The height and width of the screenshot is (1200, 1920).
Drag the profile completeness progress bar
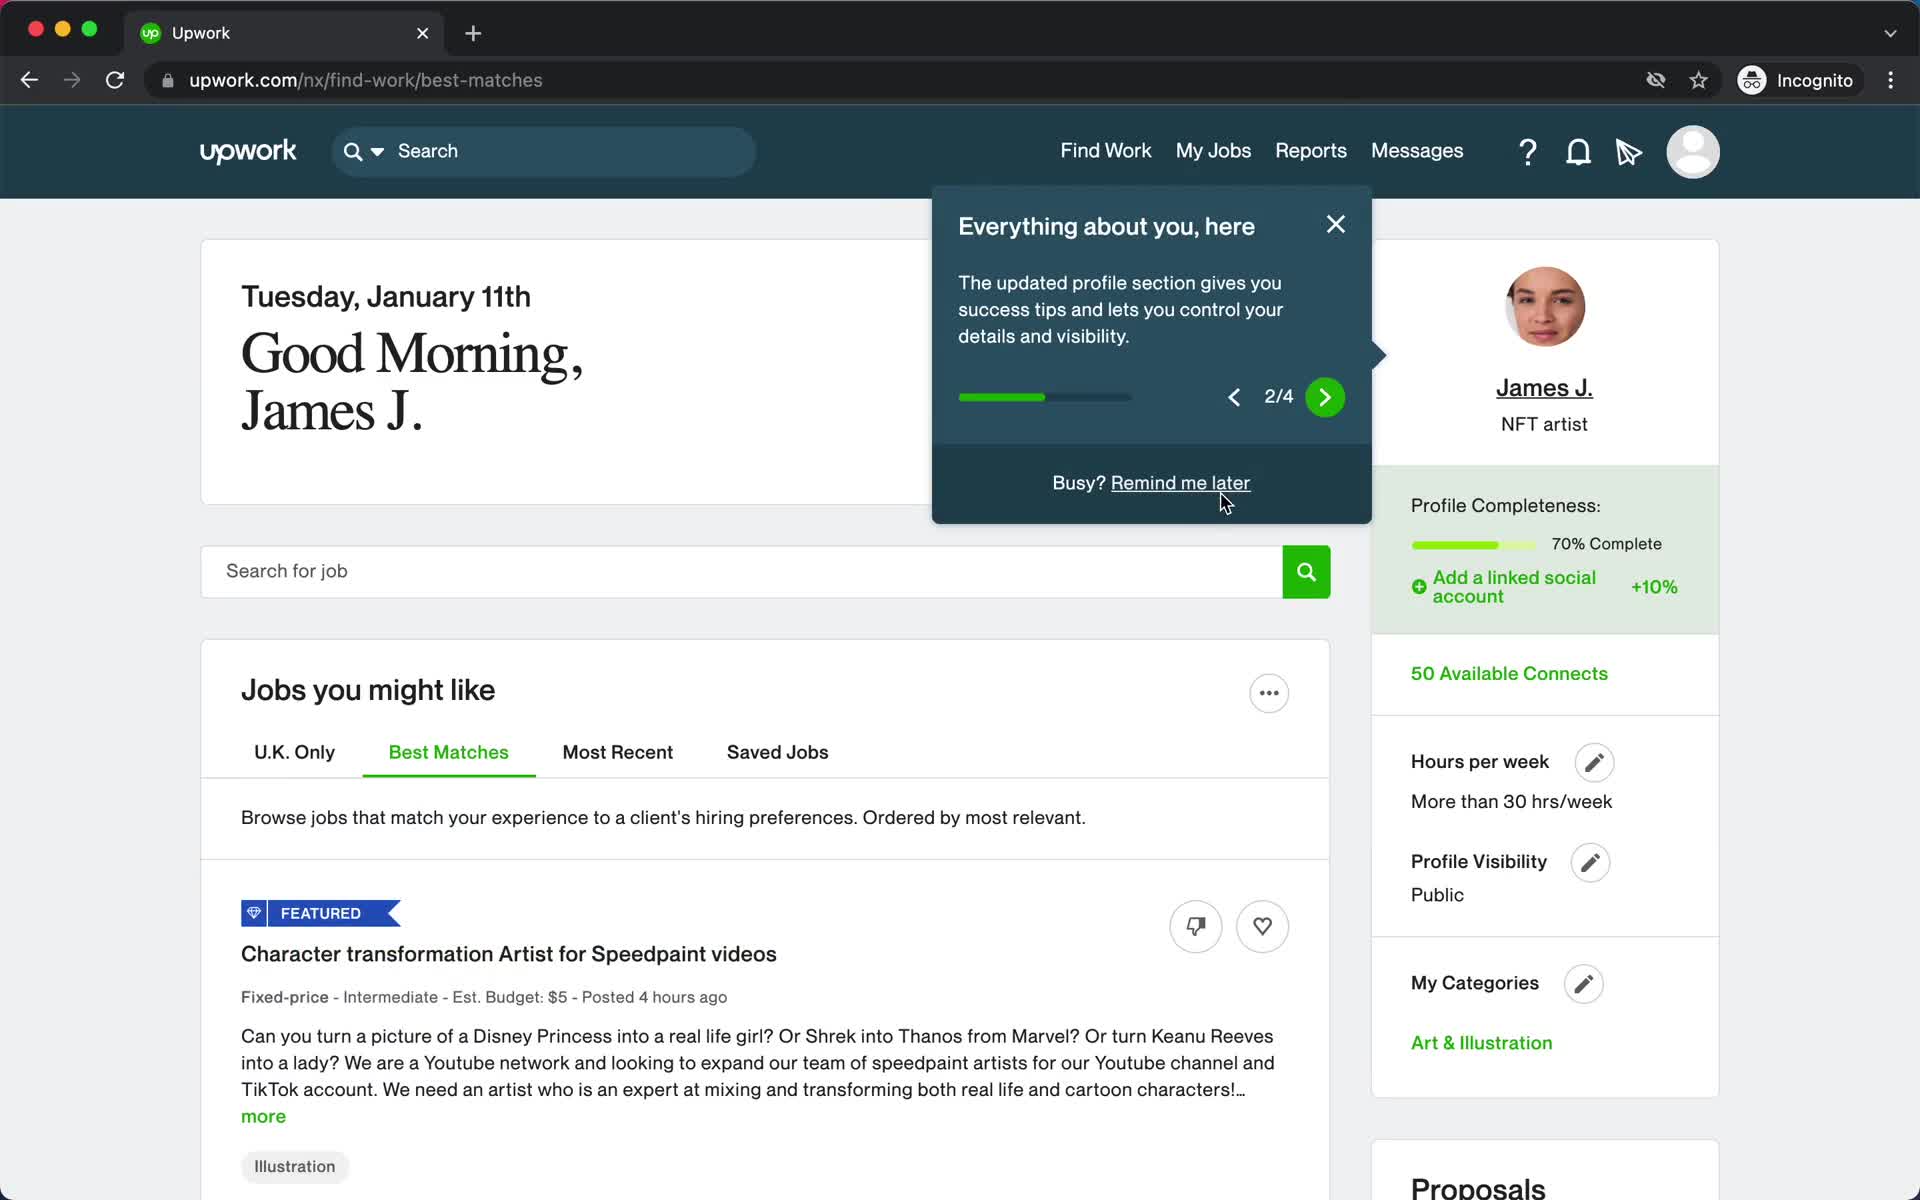1472,543
